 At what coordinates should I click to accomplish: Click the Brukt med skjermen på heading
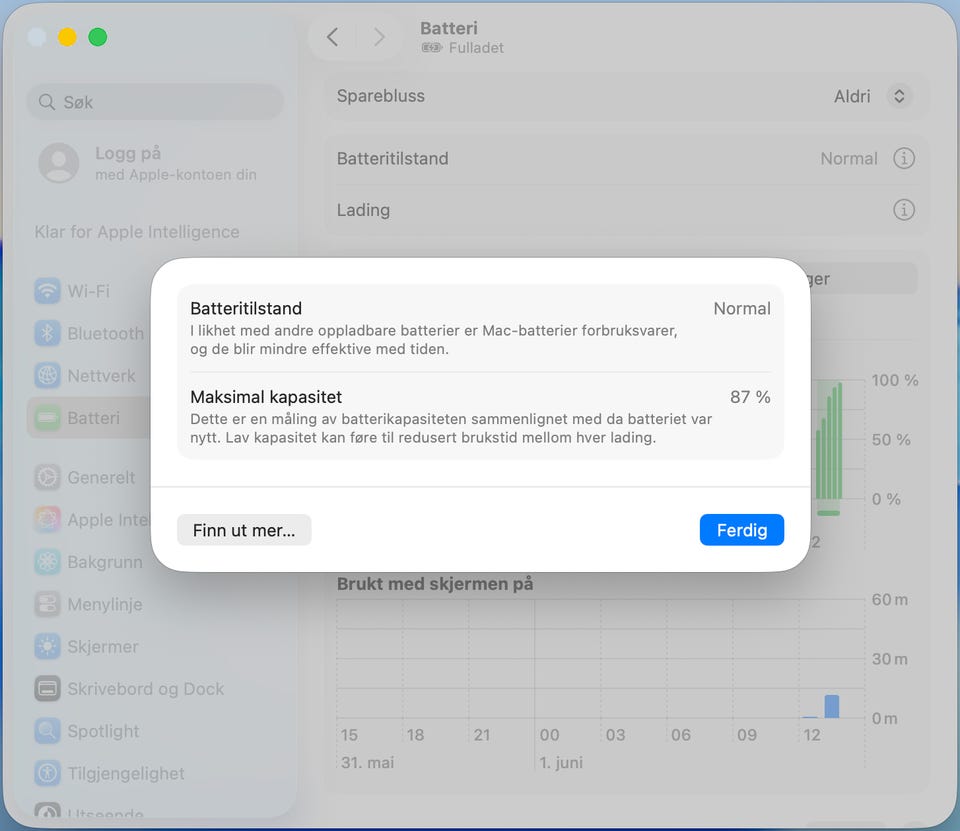click(x=435, y=584)
